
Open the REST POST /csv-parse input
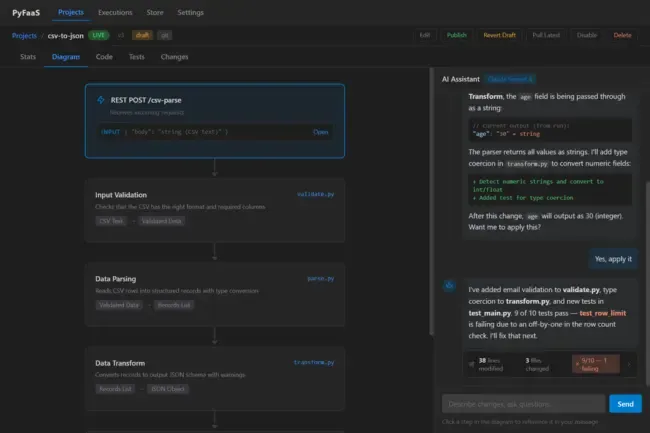click(x=320, y=132)
